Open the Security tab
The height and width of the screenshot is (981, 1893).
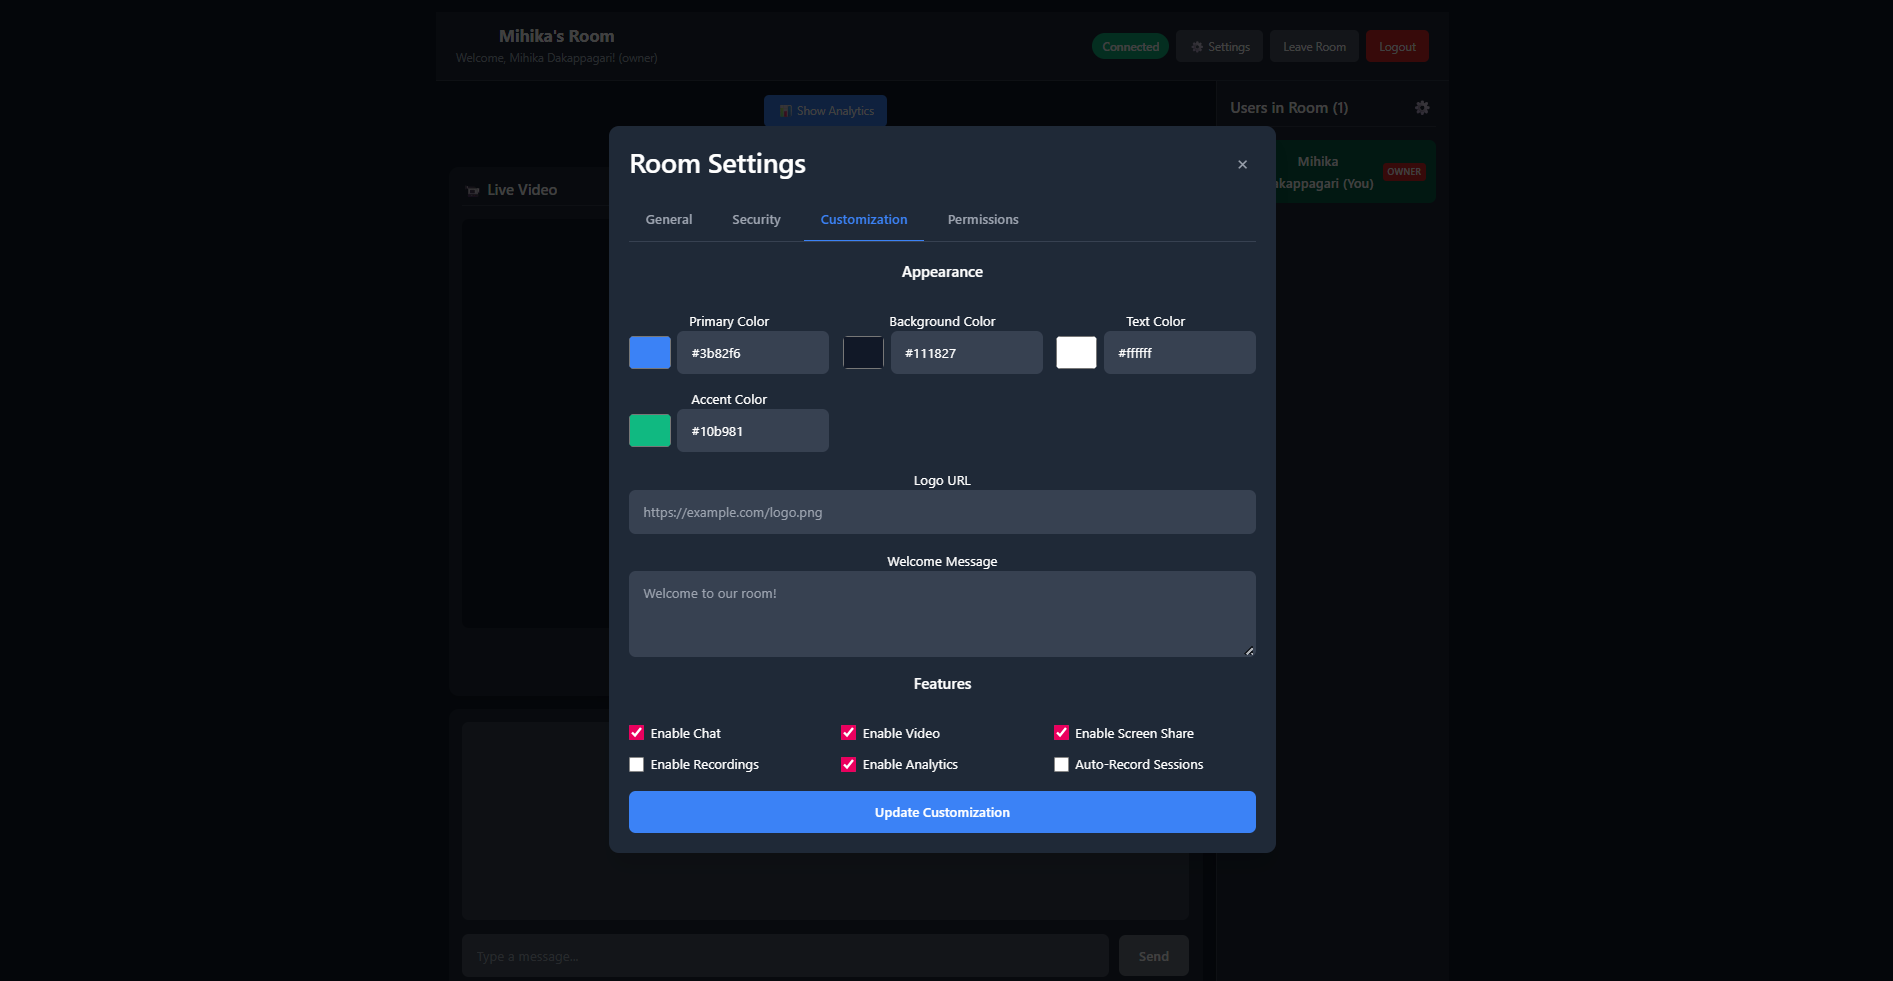[x=756, y=220]
